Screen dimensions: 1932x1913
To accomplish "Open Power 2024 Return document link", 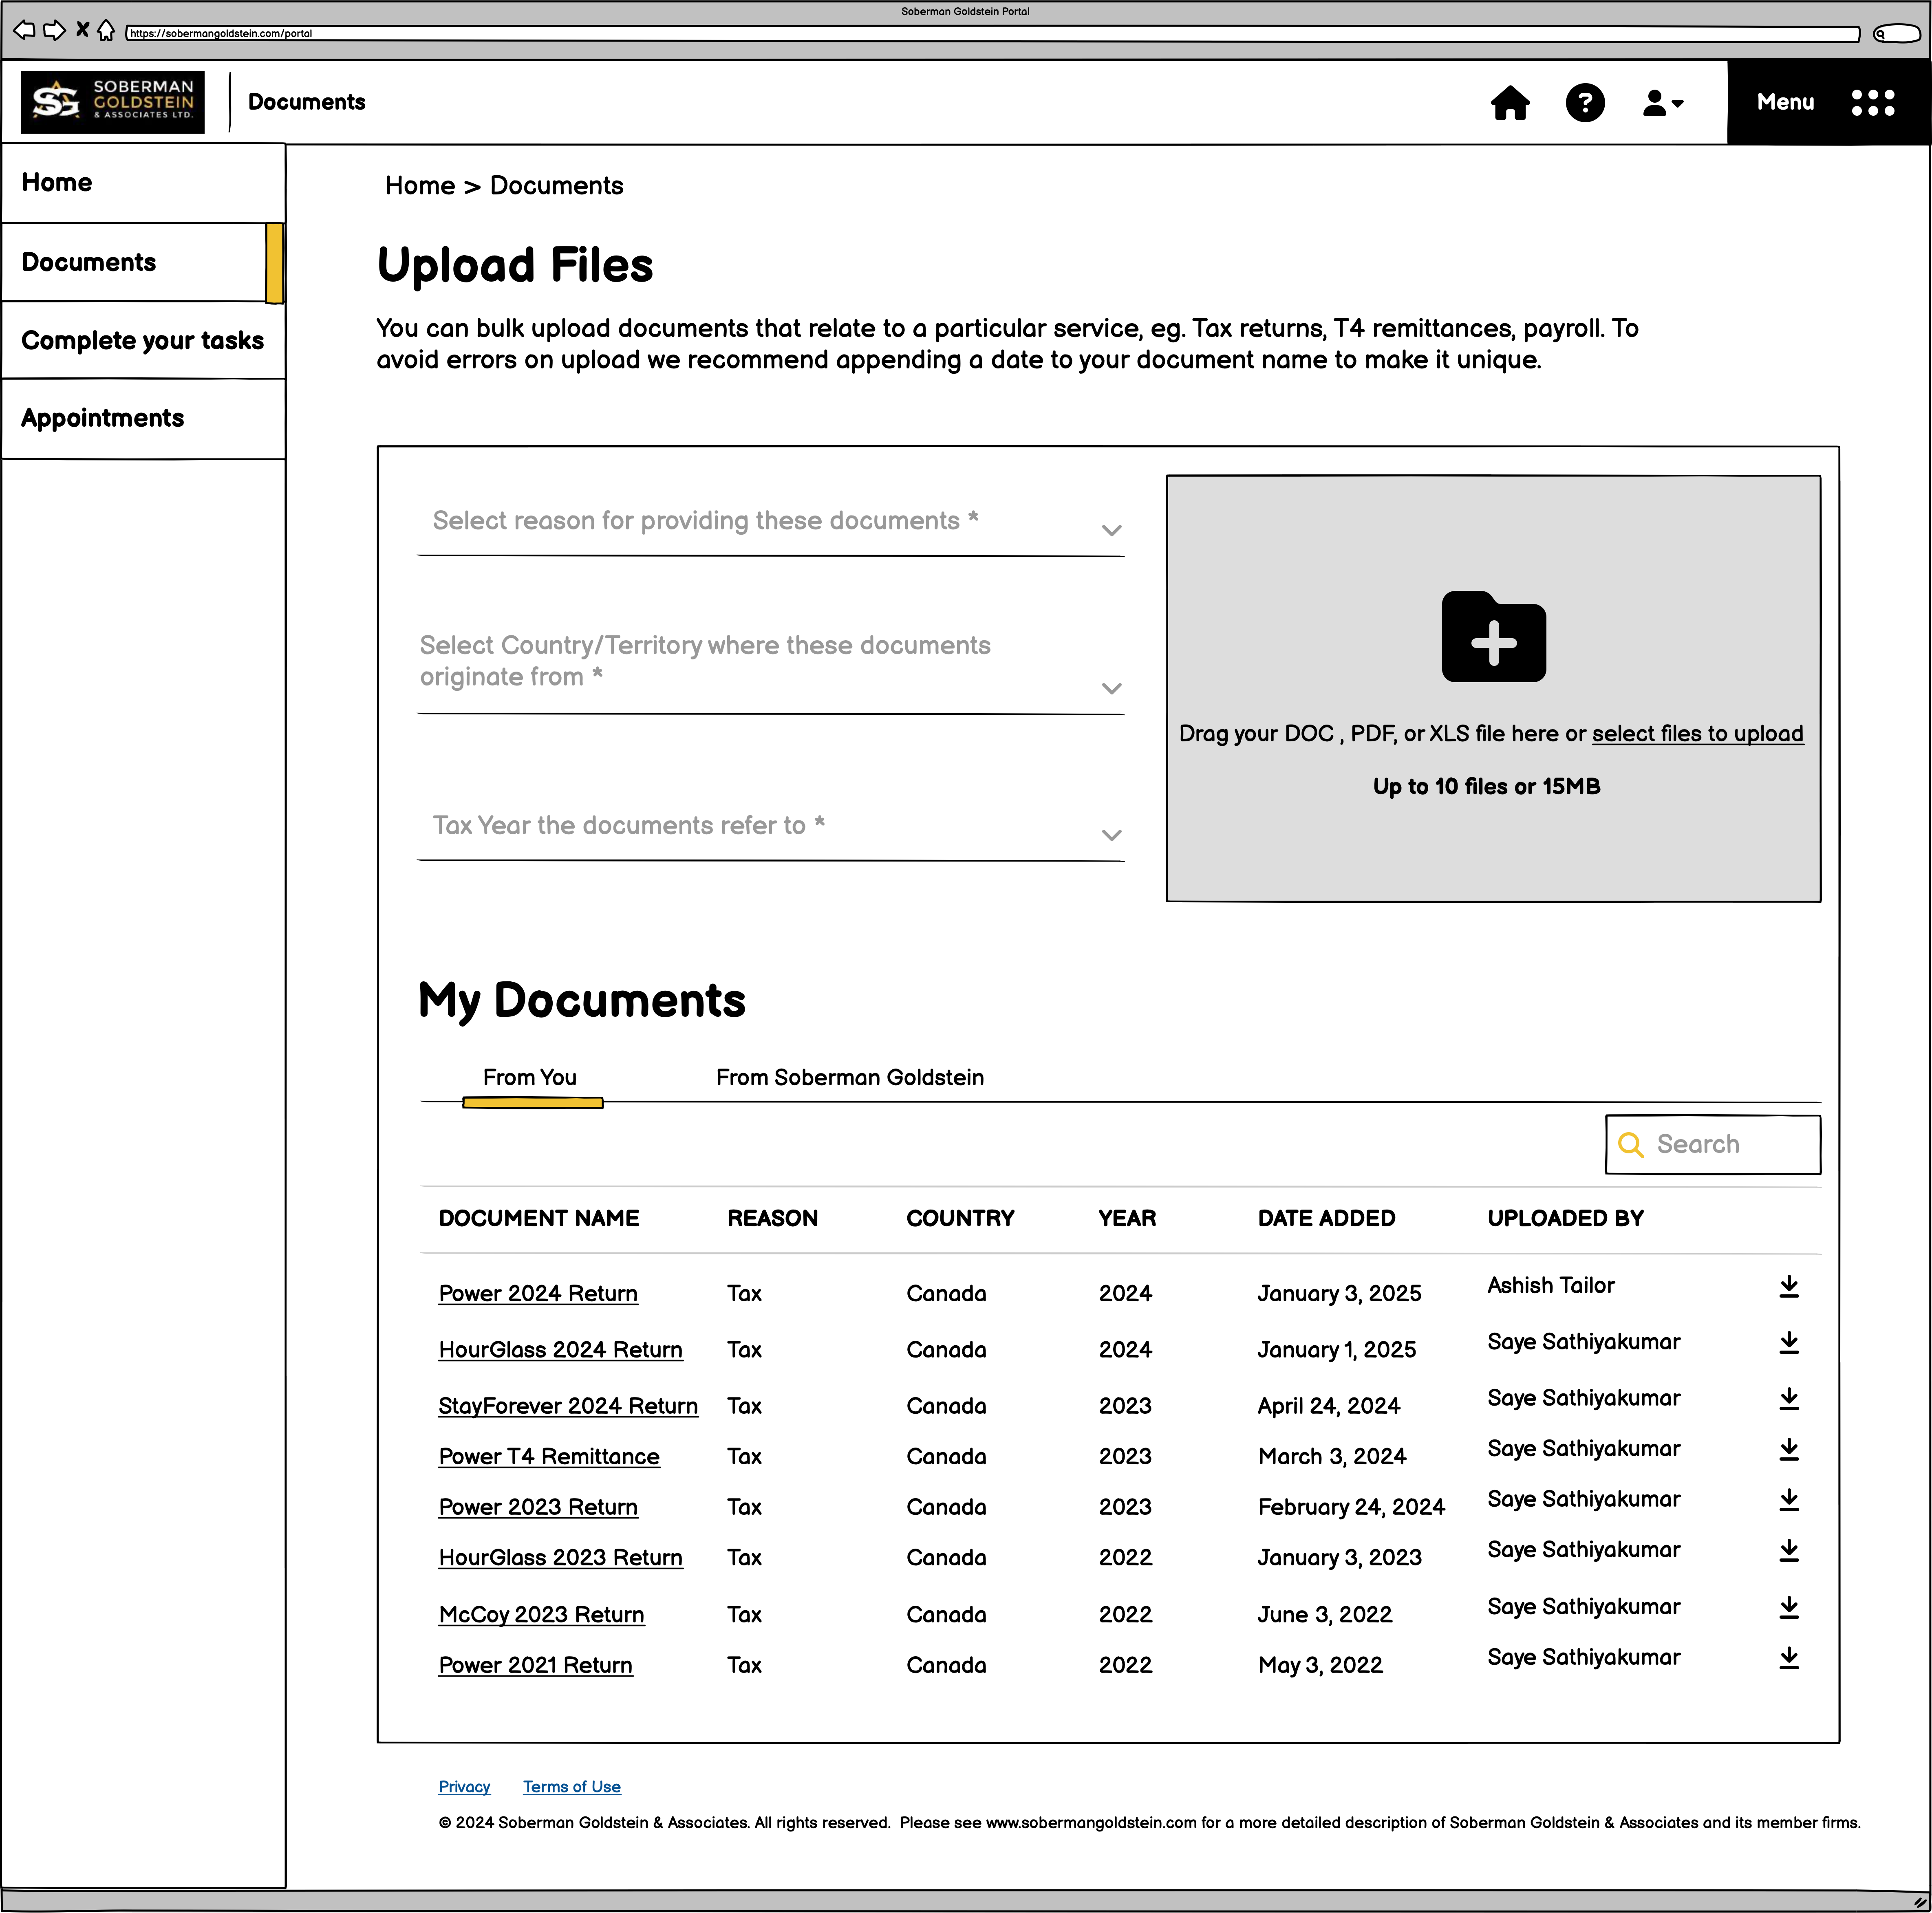I will (538, 1294).
